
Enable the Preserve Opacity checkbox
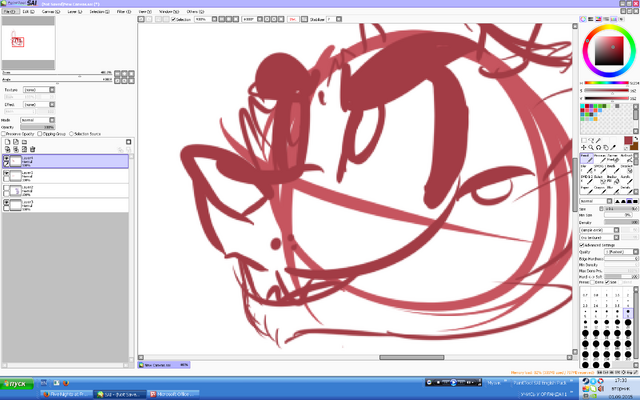pyautogui.click(x=4, y=134)
